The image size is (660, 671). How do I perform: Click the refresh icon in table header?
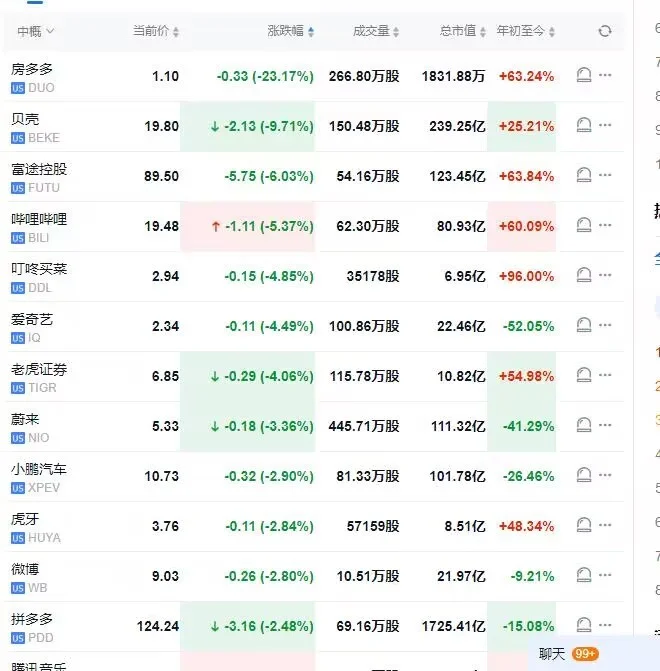click(604, 32)
